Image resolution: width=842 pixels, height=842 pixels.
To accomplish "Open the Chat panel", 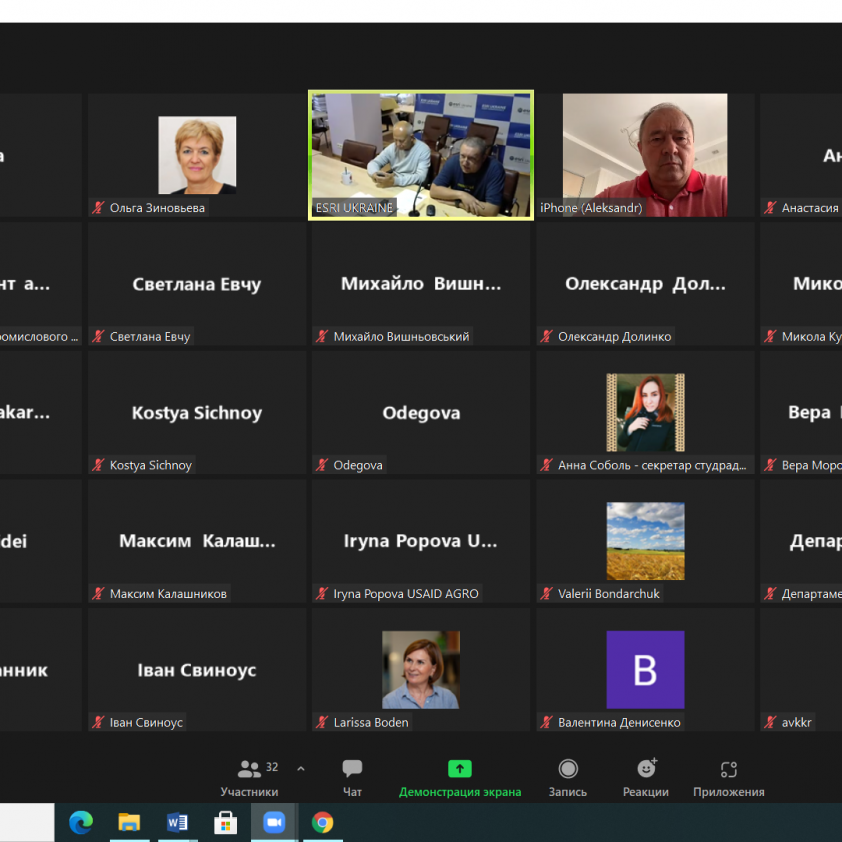I will [352, 769].
